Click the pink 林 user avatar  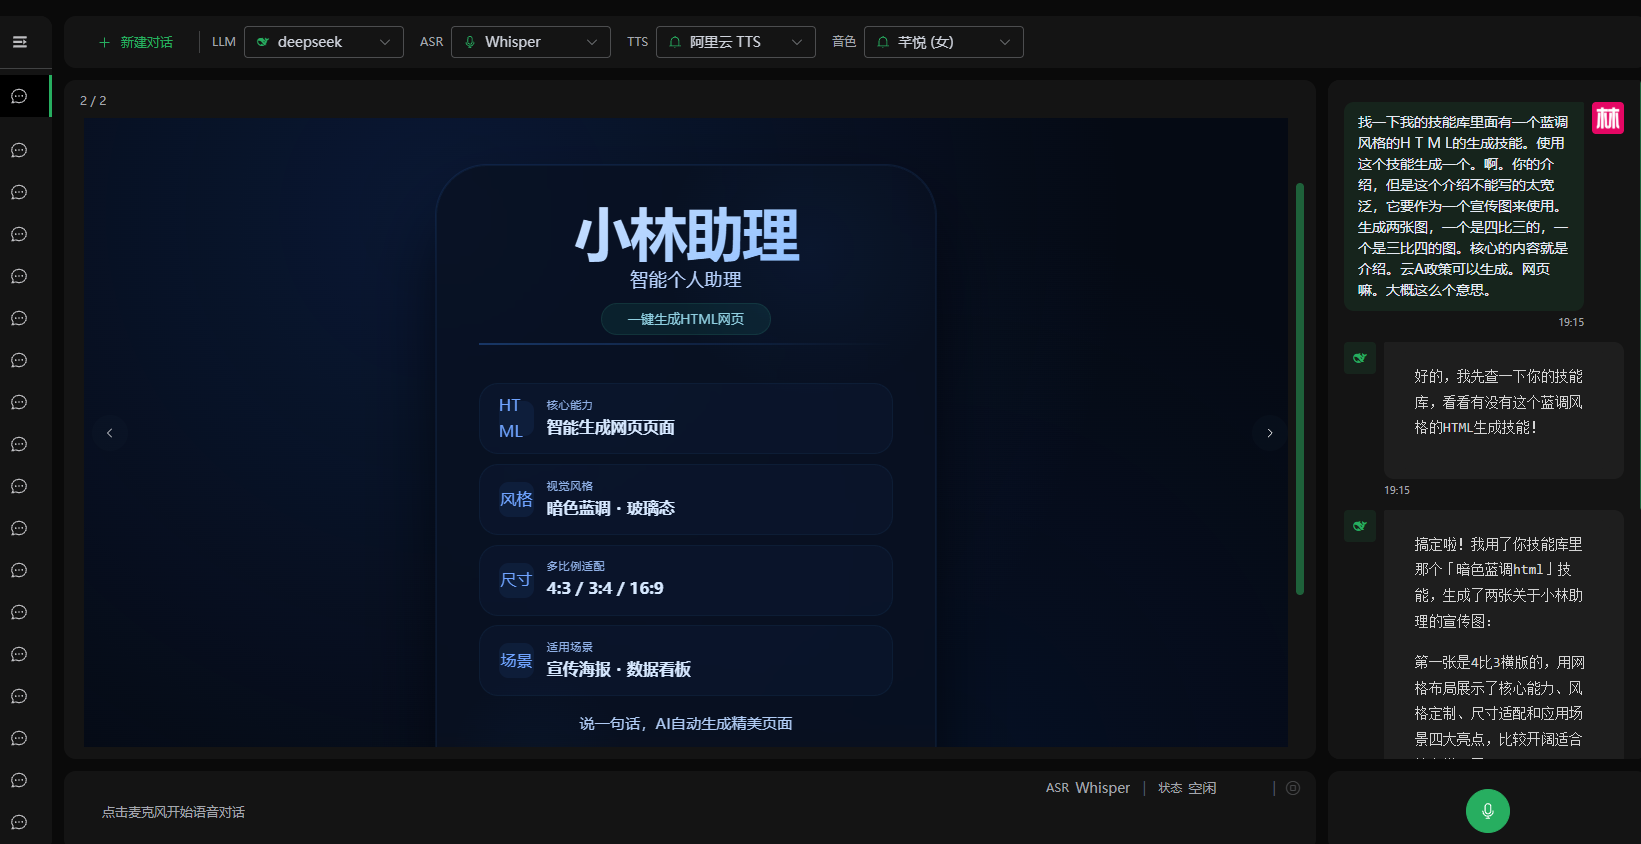click(x=1608, y=118)
